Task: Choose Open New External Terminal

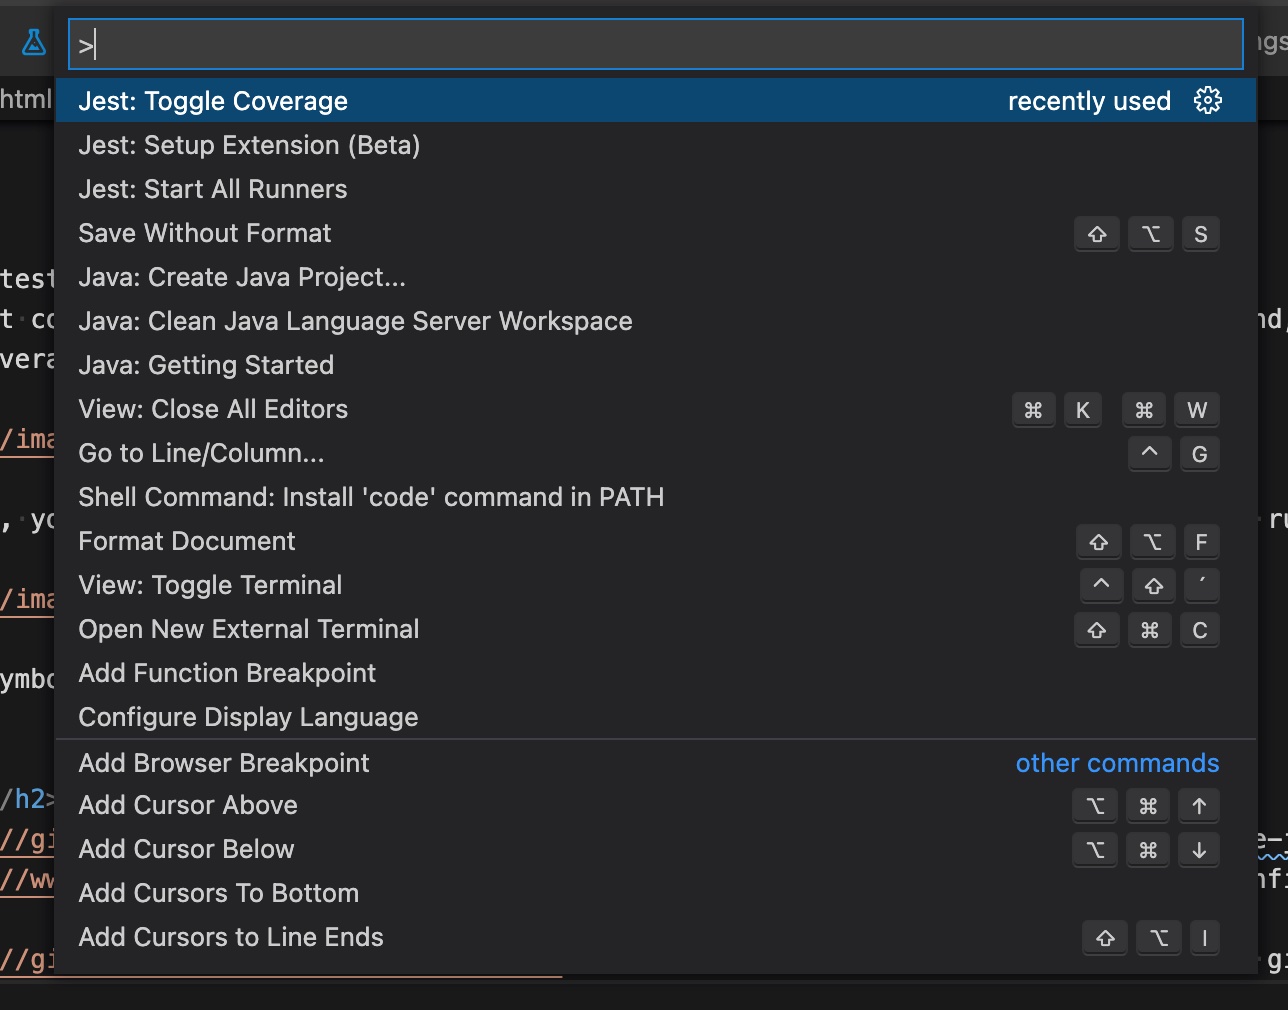Action: (x=656, y=629)
